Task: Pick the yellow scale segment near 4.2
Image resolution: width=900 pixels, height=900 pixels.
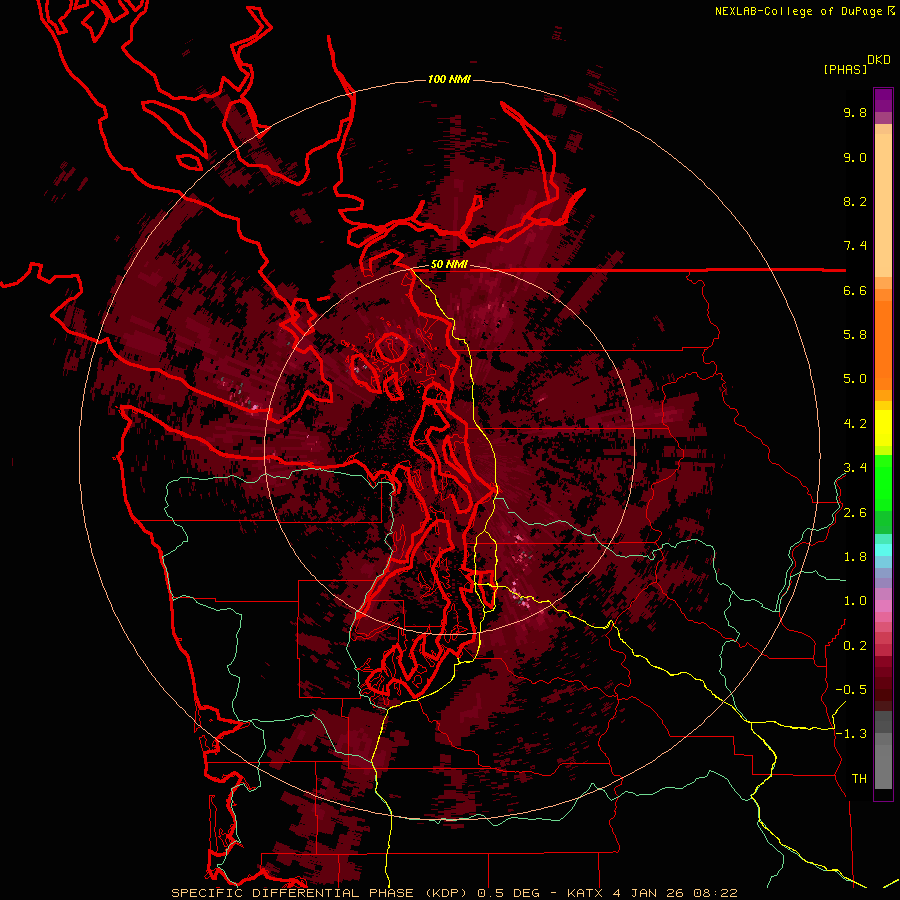Action: [883, 428]
